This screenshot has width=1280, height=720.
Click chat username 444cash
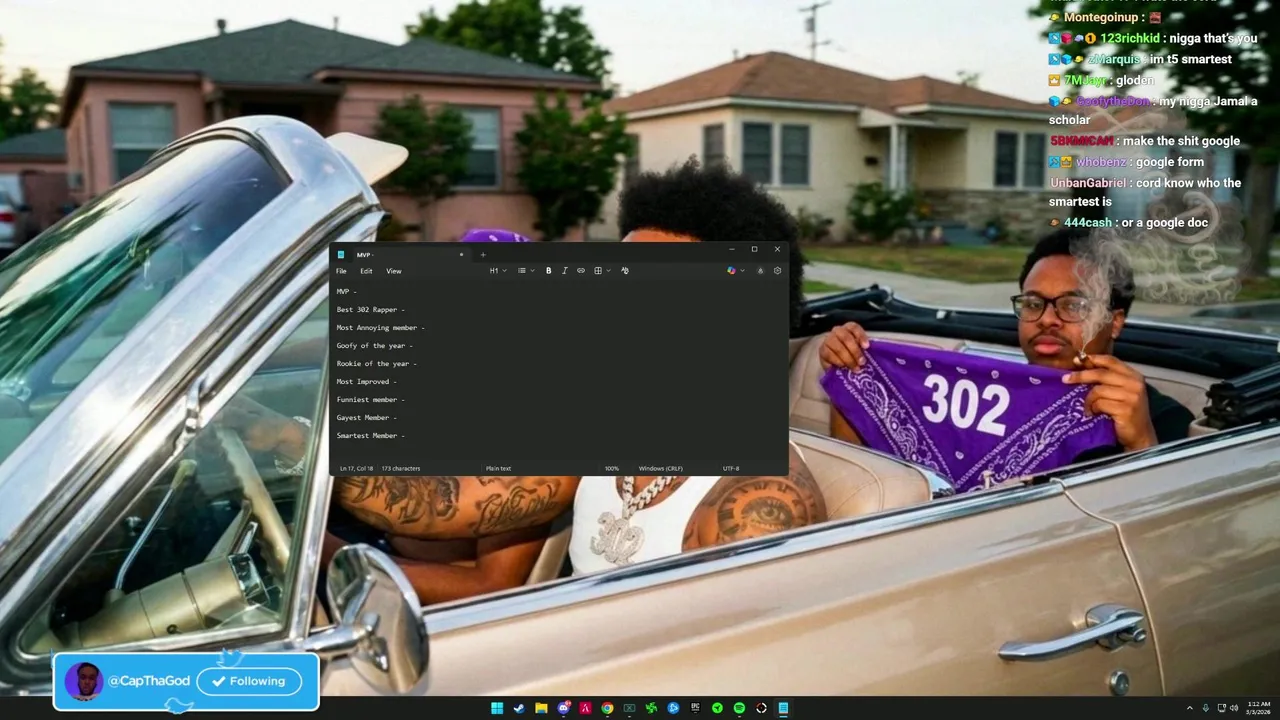[1087, 222]
